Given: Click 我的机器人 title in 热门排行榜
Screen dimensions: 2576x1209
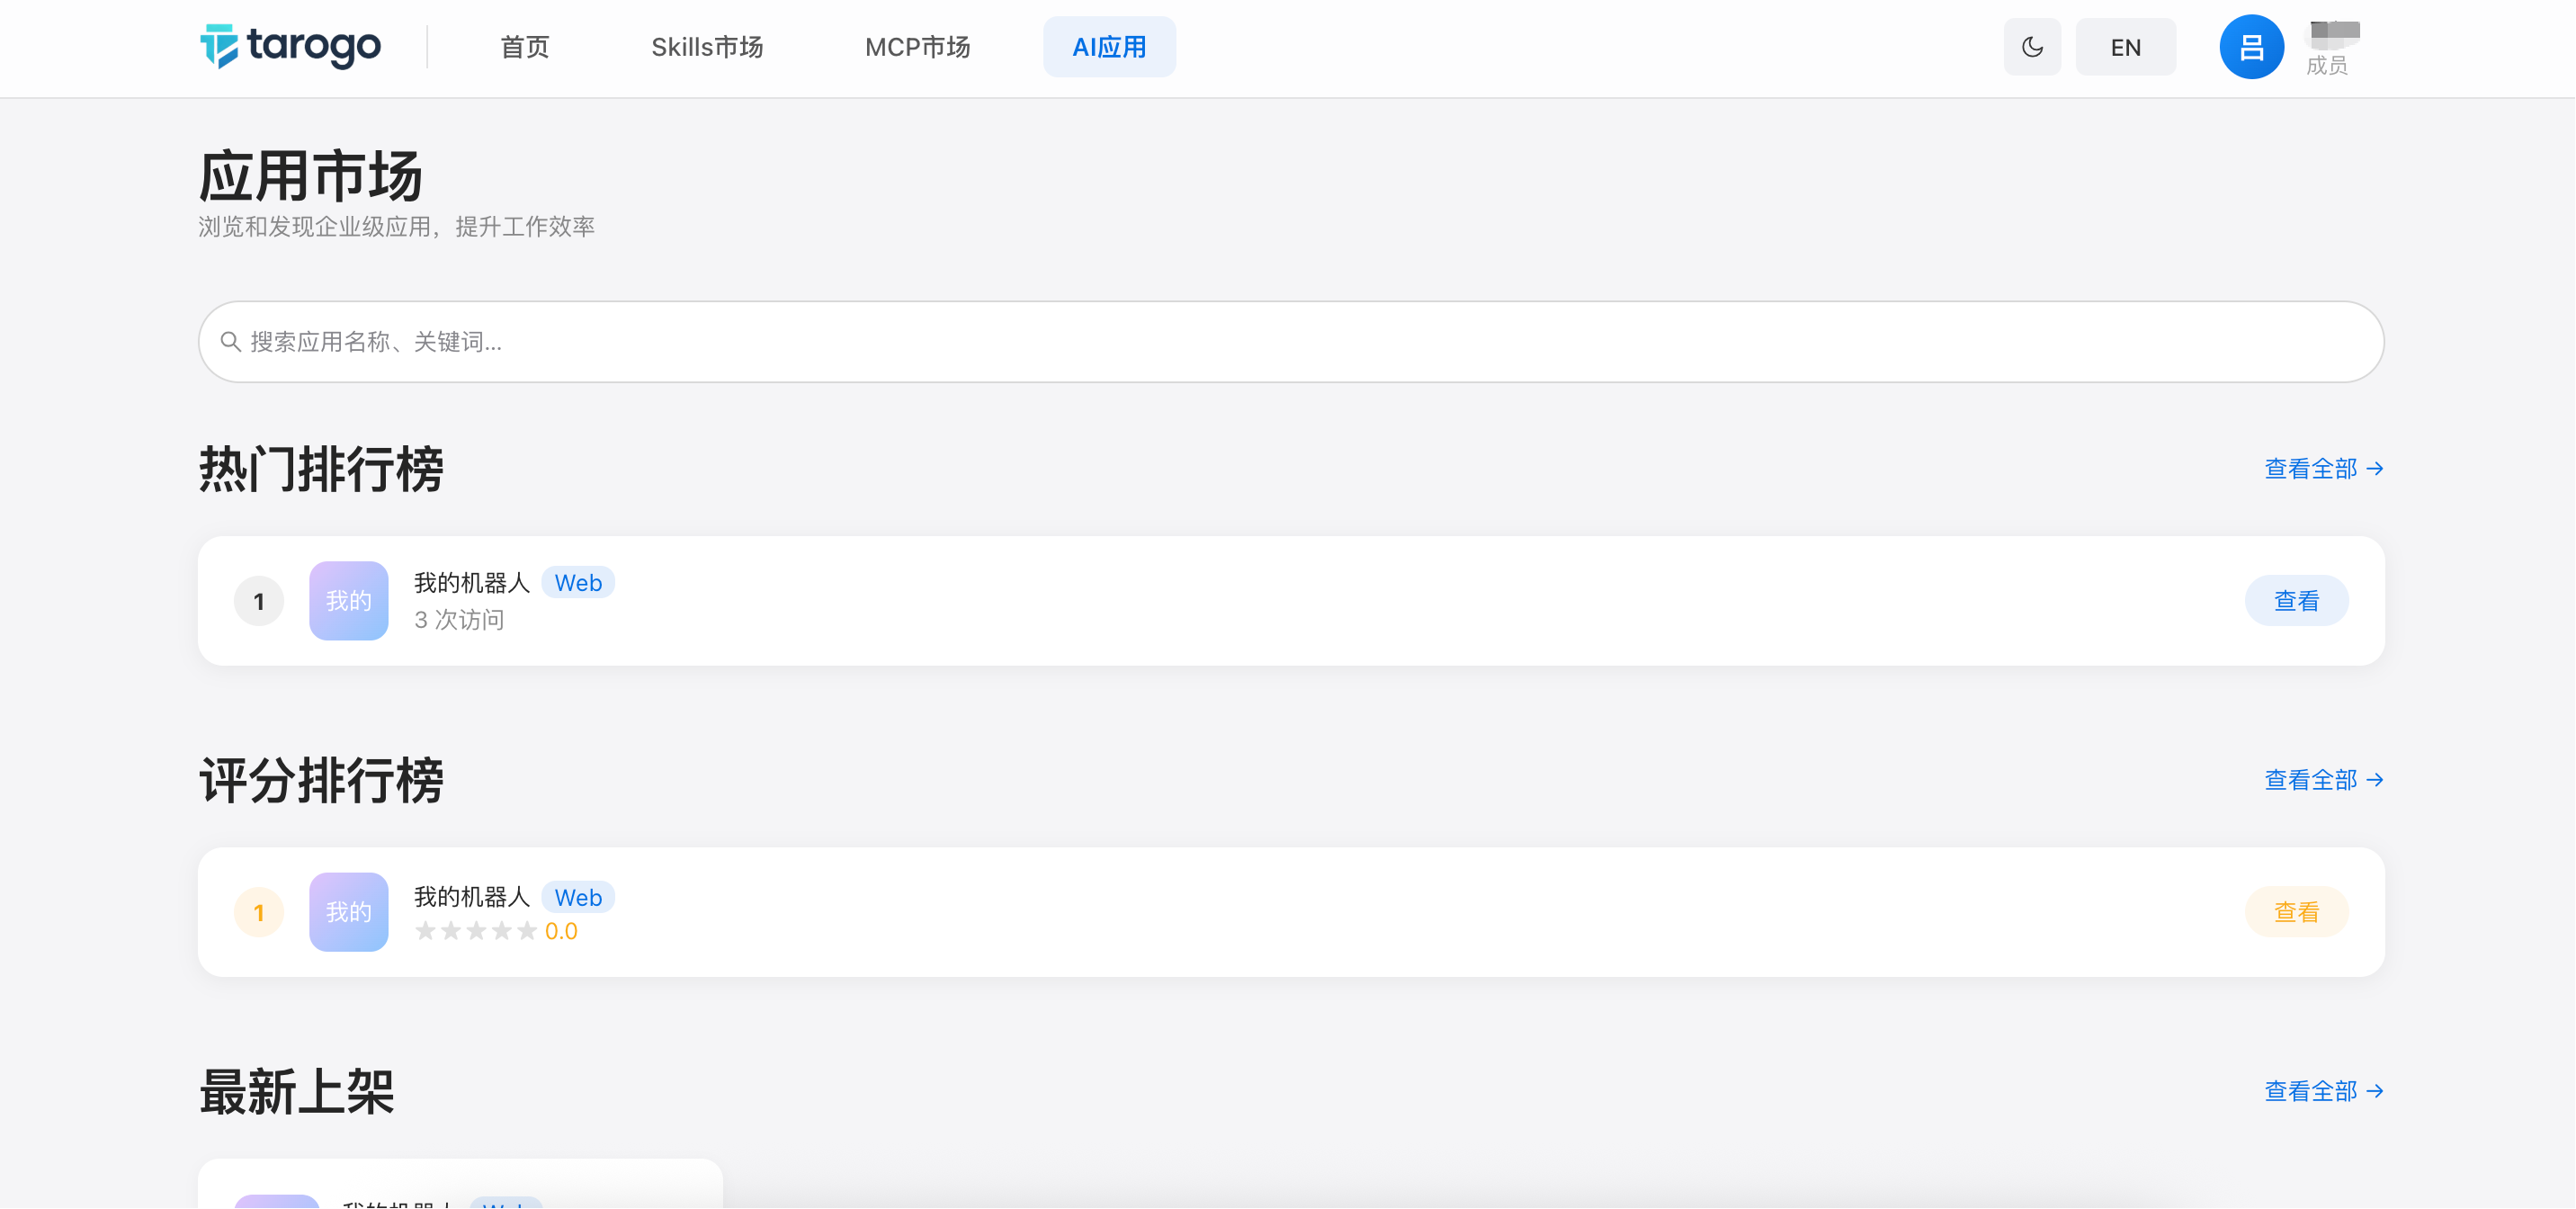Looking at the screenshot, I should tap(472, 583).
